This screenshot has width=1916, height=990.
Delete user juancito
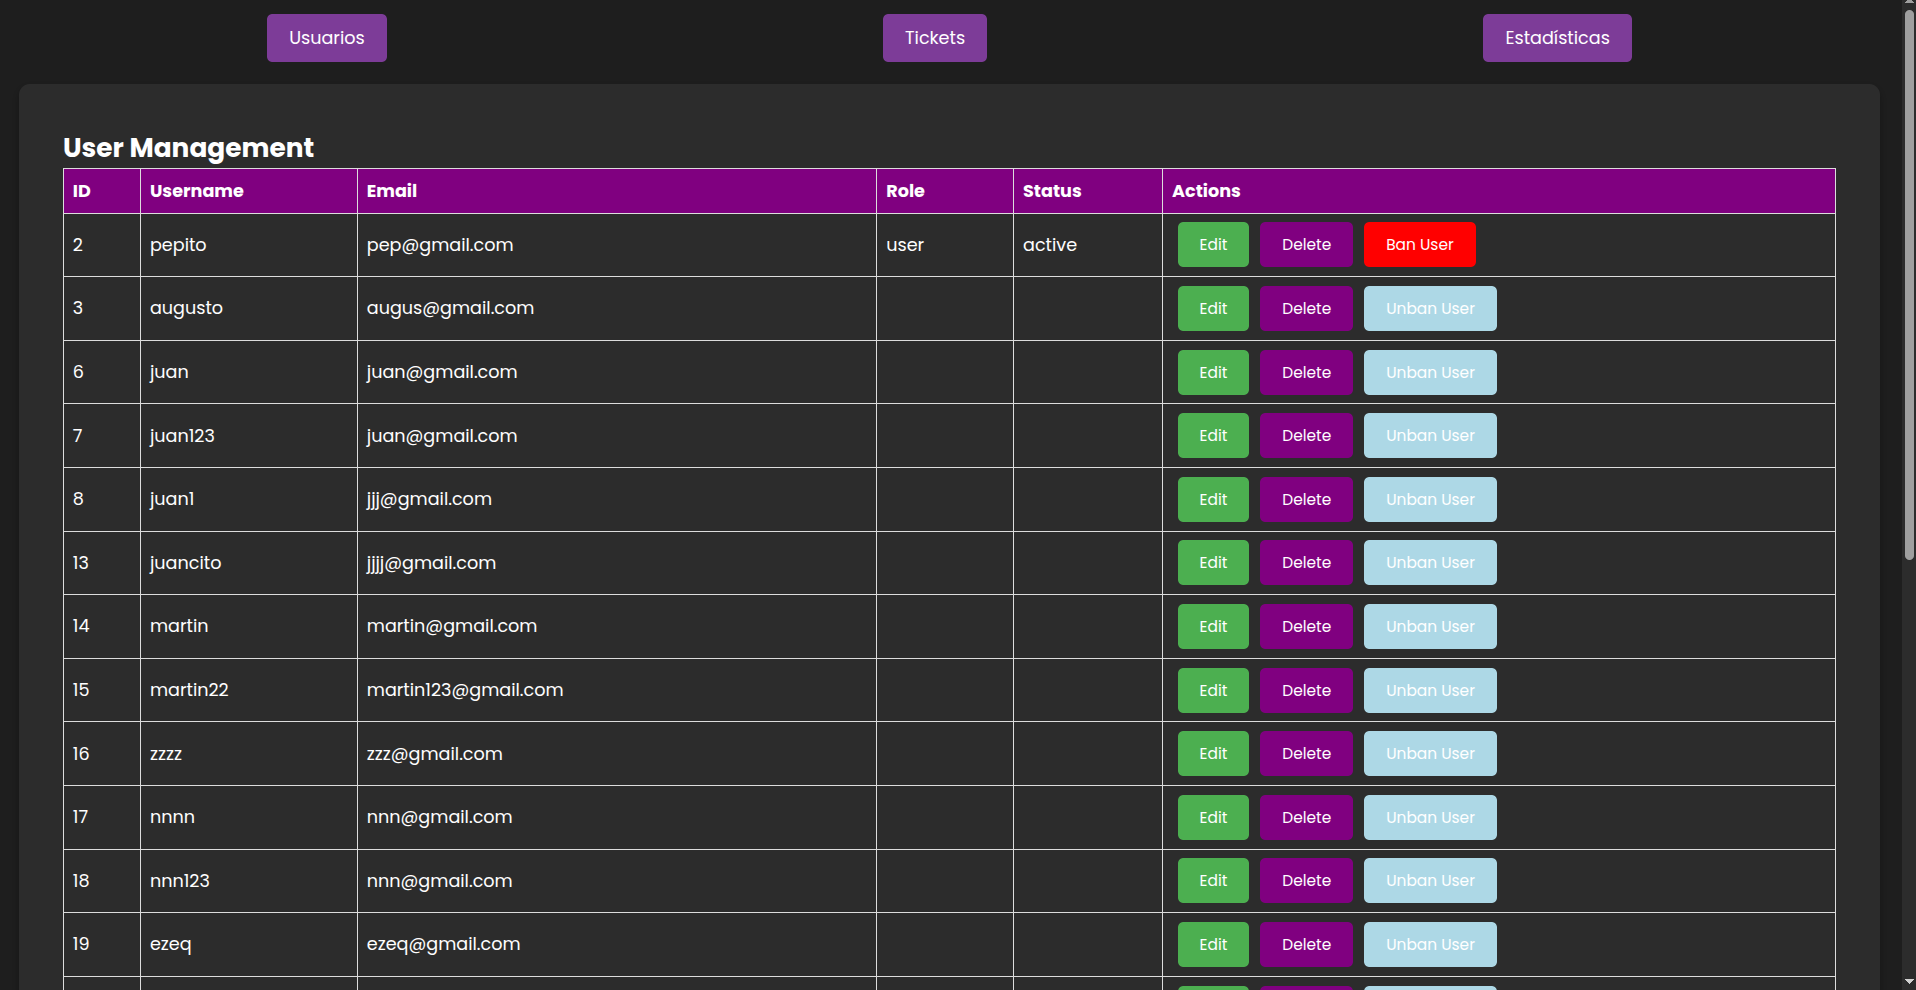click(1306, 563)
